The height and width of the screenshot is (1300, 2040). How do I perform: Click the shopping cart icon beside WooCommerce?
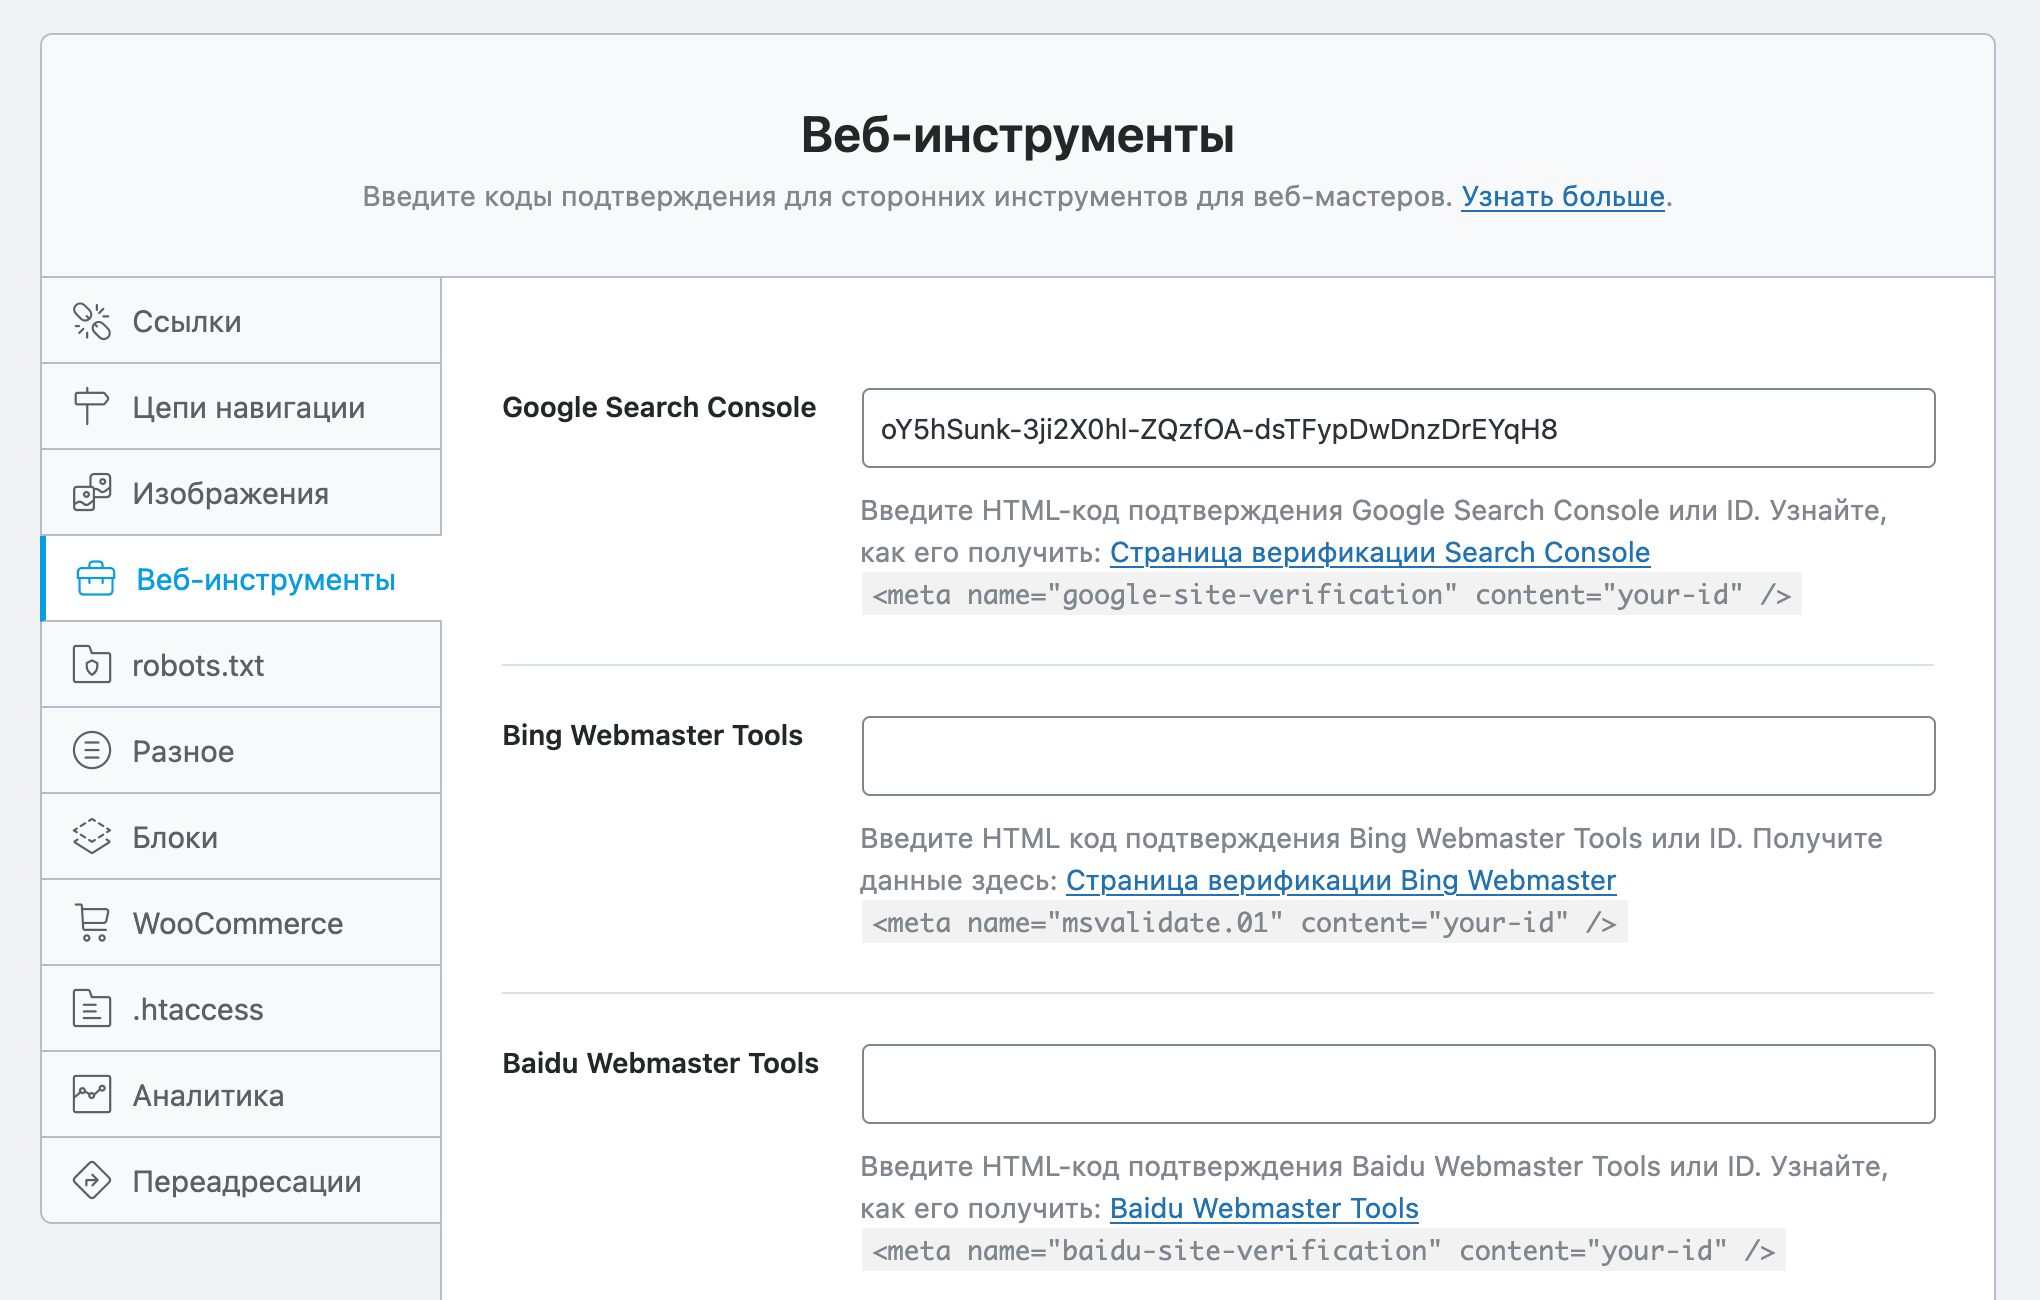coord(92,923)
